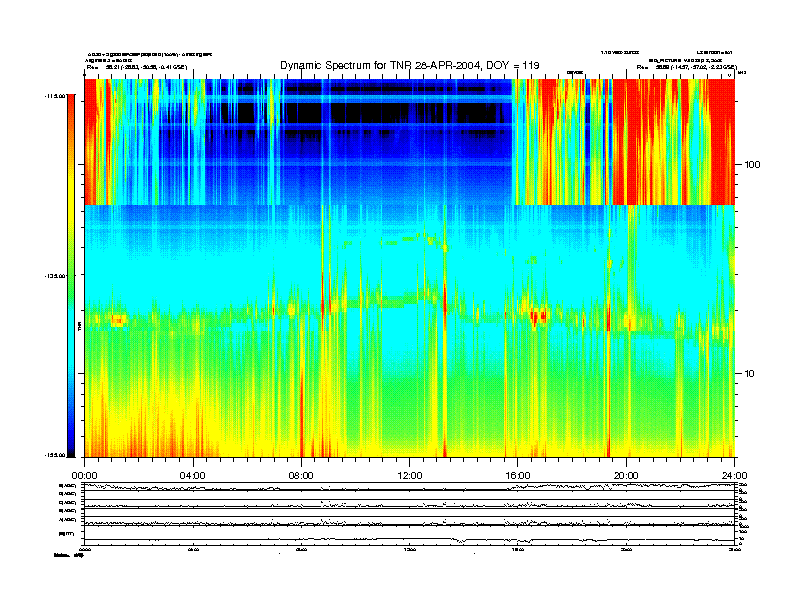
Task: Click the 04:00 time axis label
Action: (x=193, y=476)
